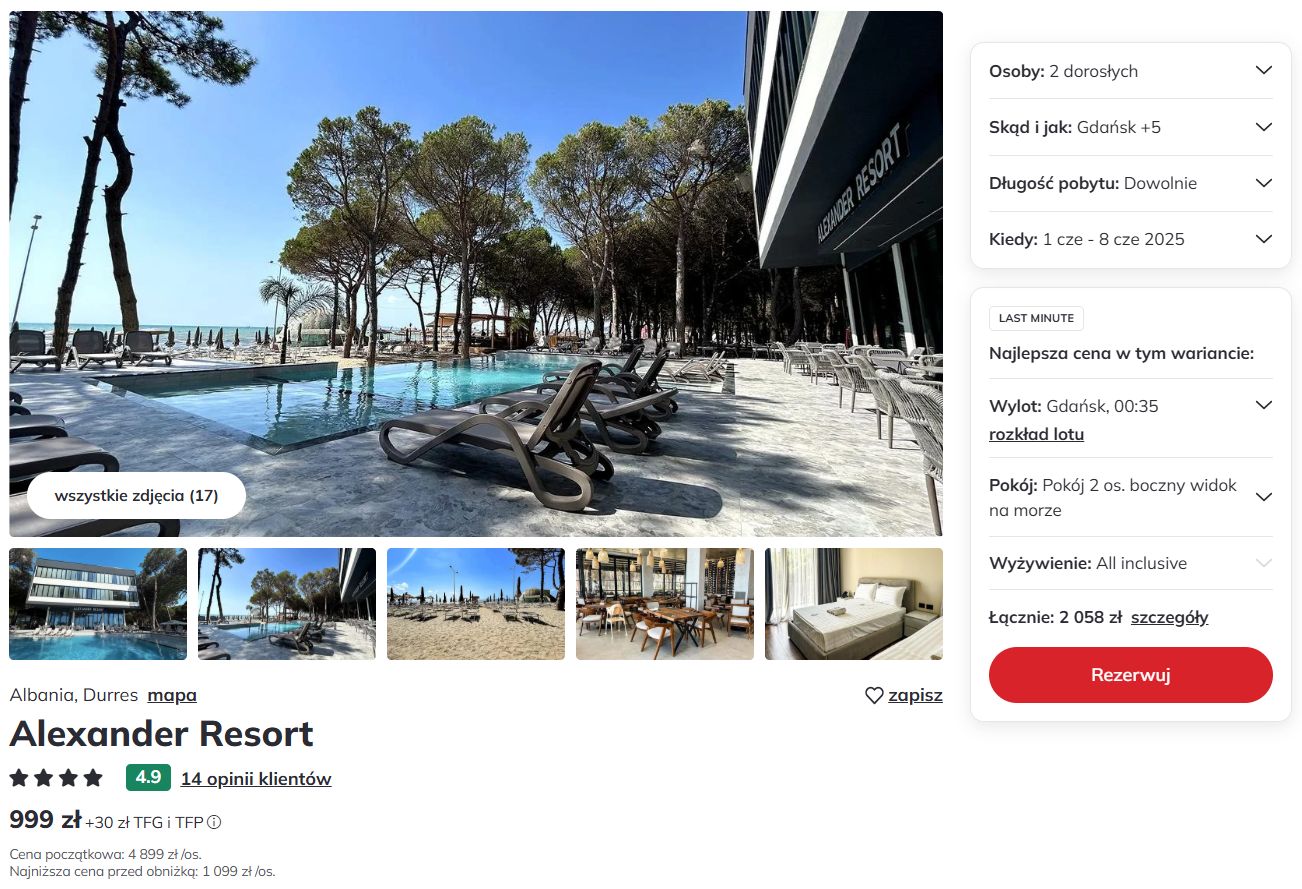Image resolution: width=1302 pixels, height=889 pixels.
Task: Click the four-star hotel rating
Action: pos(56,778)
